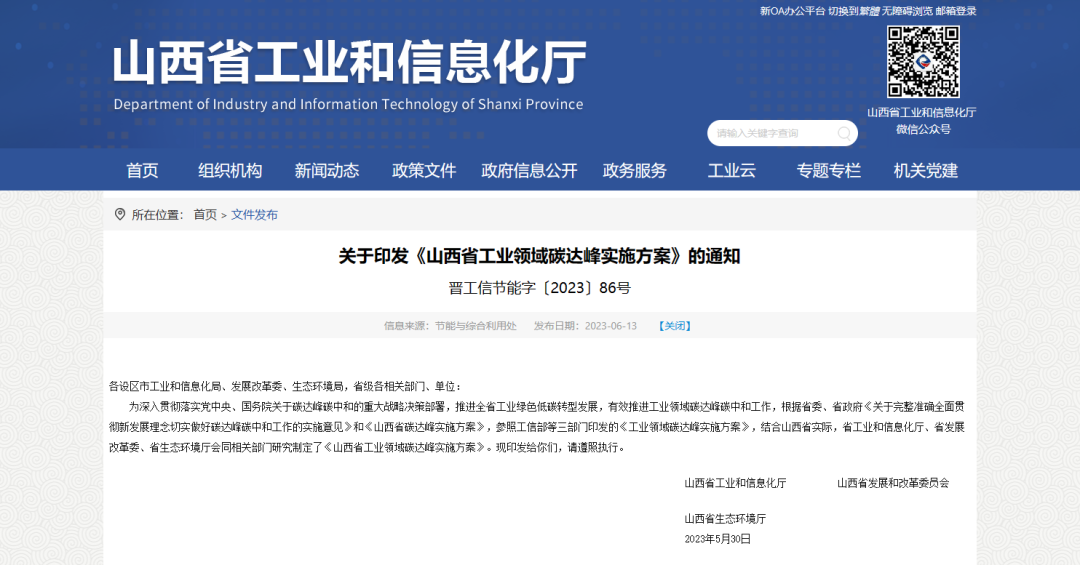Enable 无障碍浏览 accessibility mode
The image size is (1080, 565).
[x=907, y=11]
